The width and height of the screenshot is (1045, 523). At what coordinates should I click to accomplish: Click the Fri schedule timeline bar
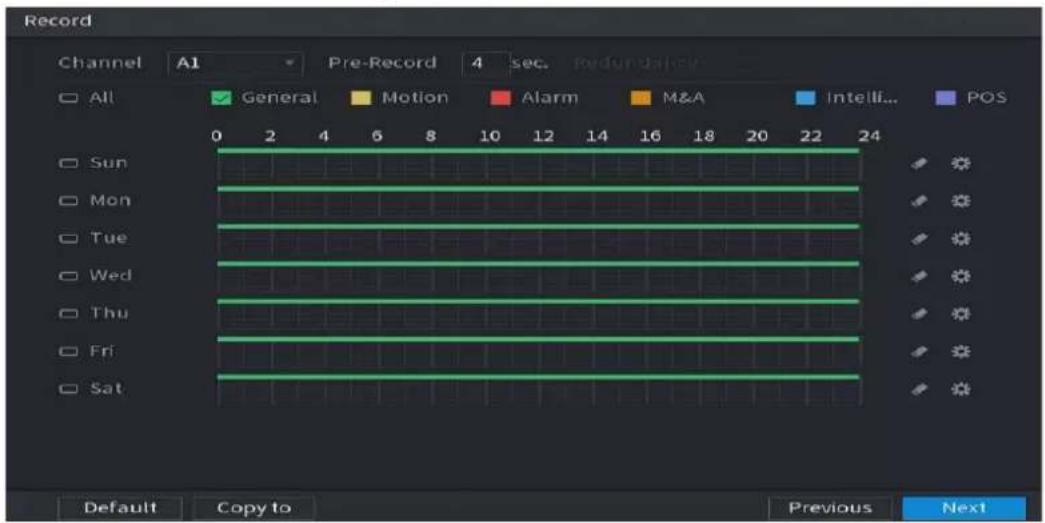pyautogui.click(x=538, y=352)
